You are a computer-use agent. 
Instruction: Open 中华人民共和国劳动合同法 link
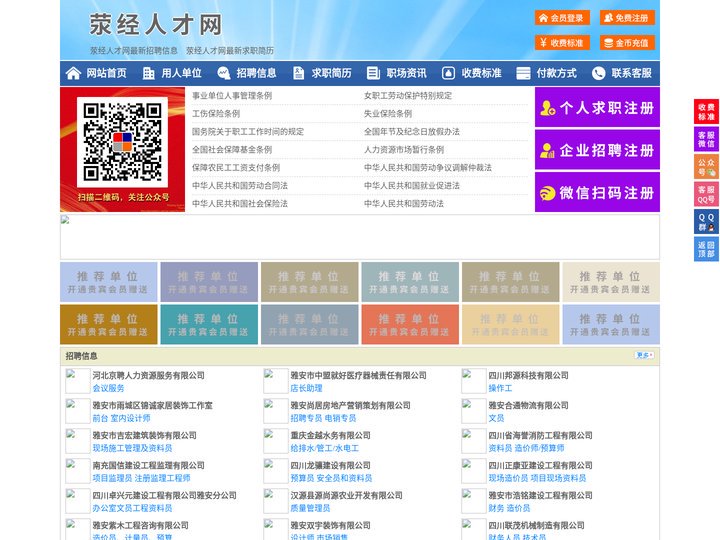point(240,186)
